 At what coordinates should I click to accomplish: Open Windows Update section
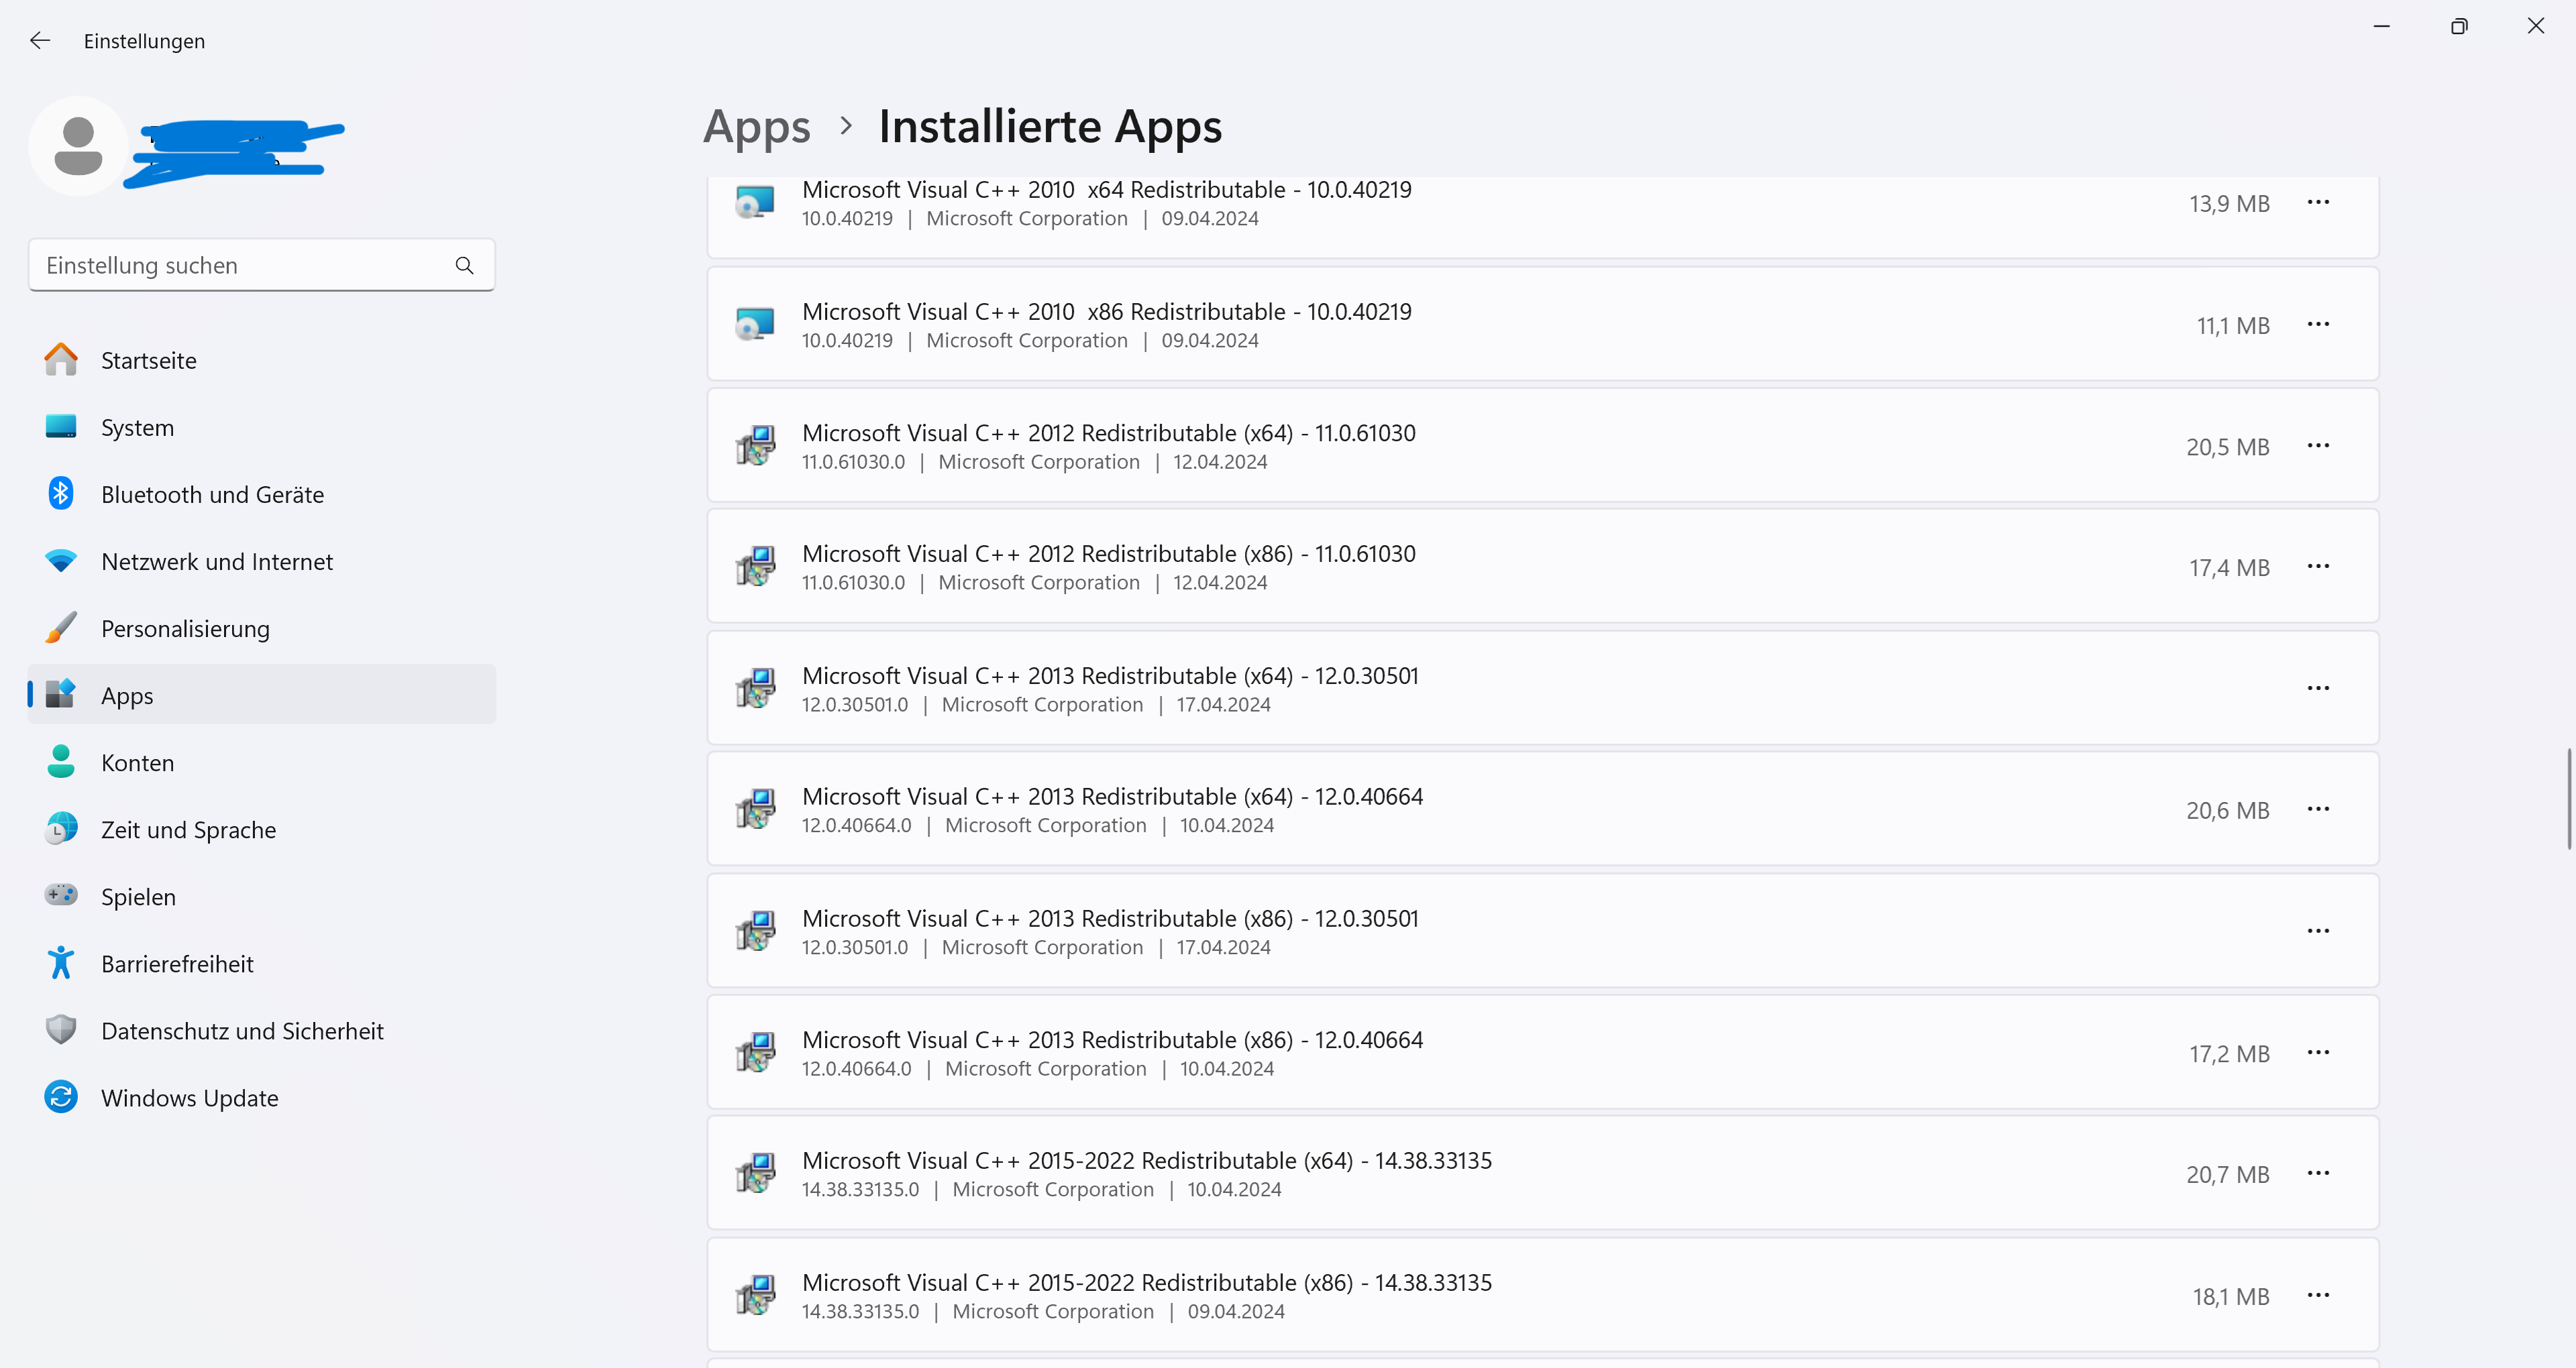tap(189, 1098)
